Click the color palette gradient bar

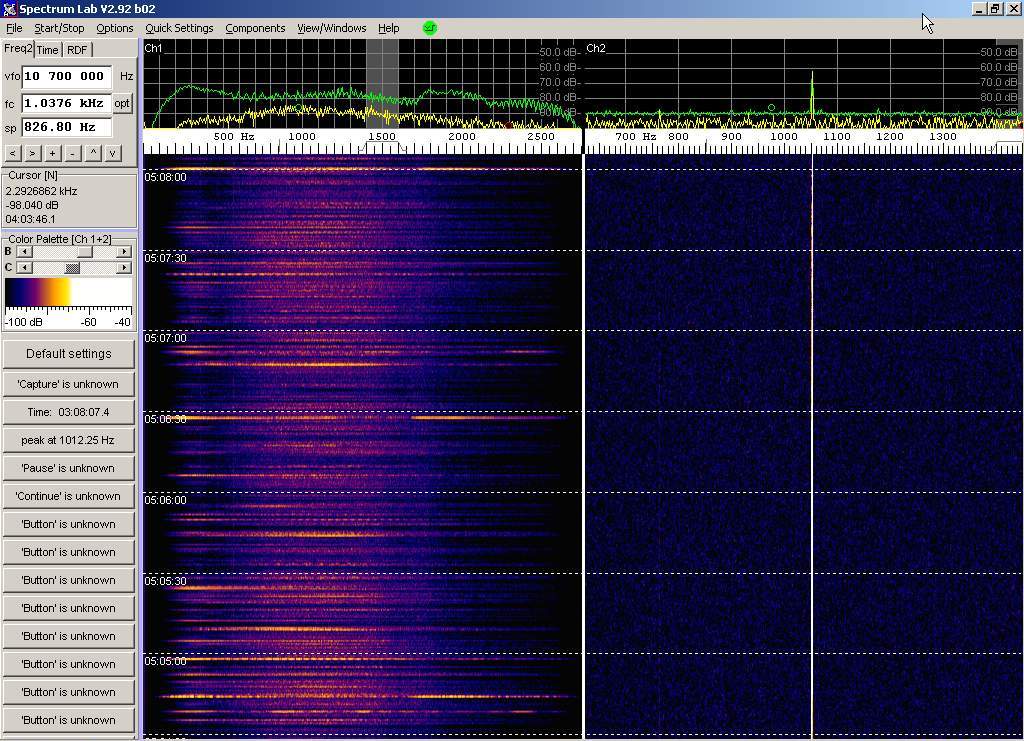click(x=68, y=291)
